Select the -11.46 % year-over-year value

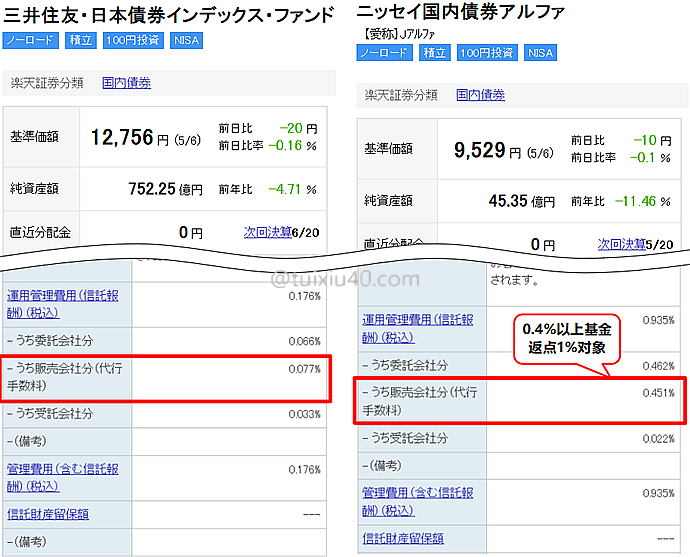(642, 202)
